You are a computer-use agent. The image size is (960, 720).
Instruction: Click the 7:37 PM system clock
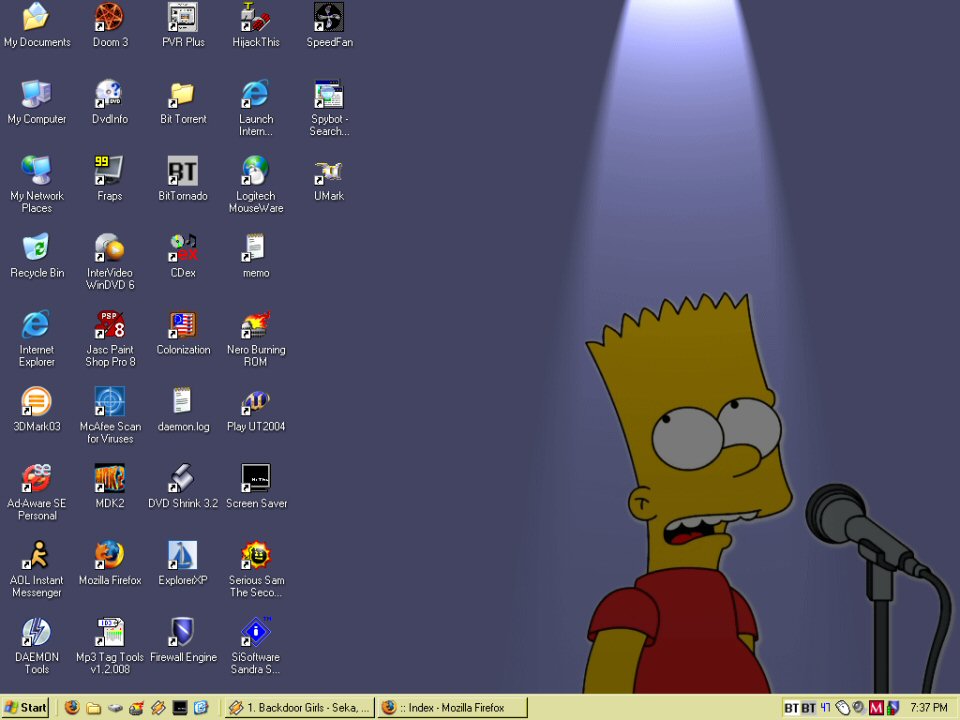tap(929, 708)
